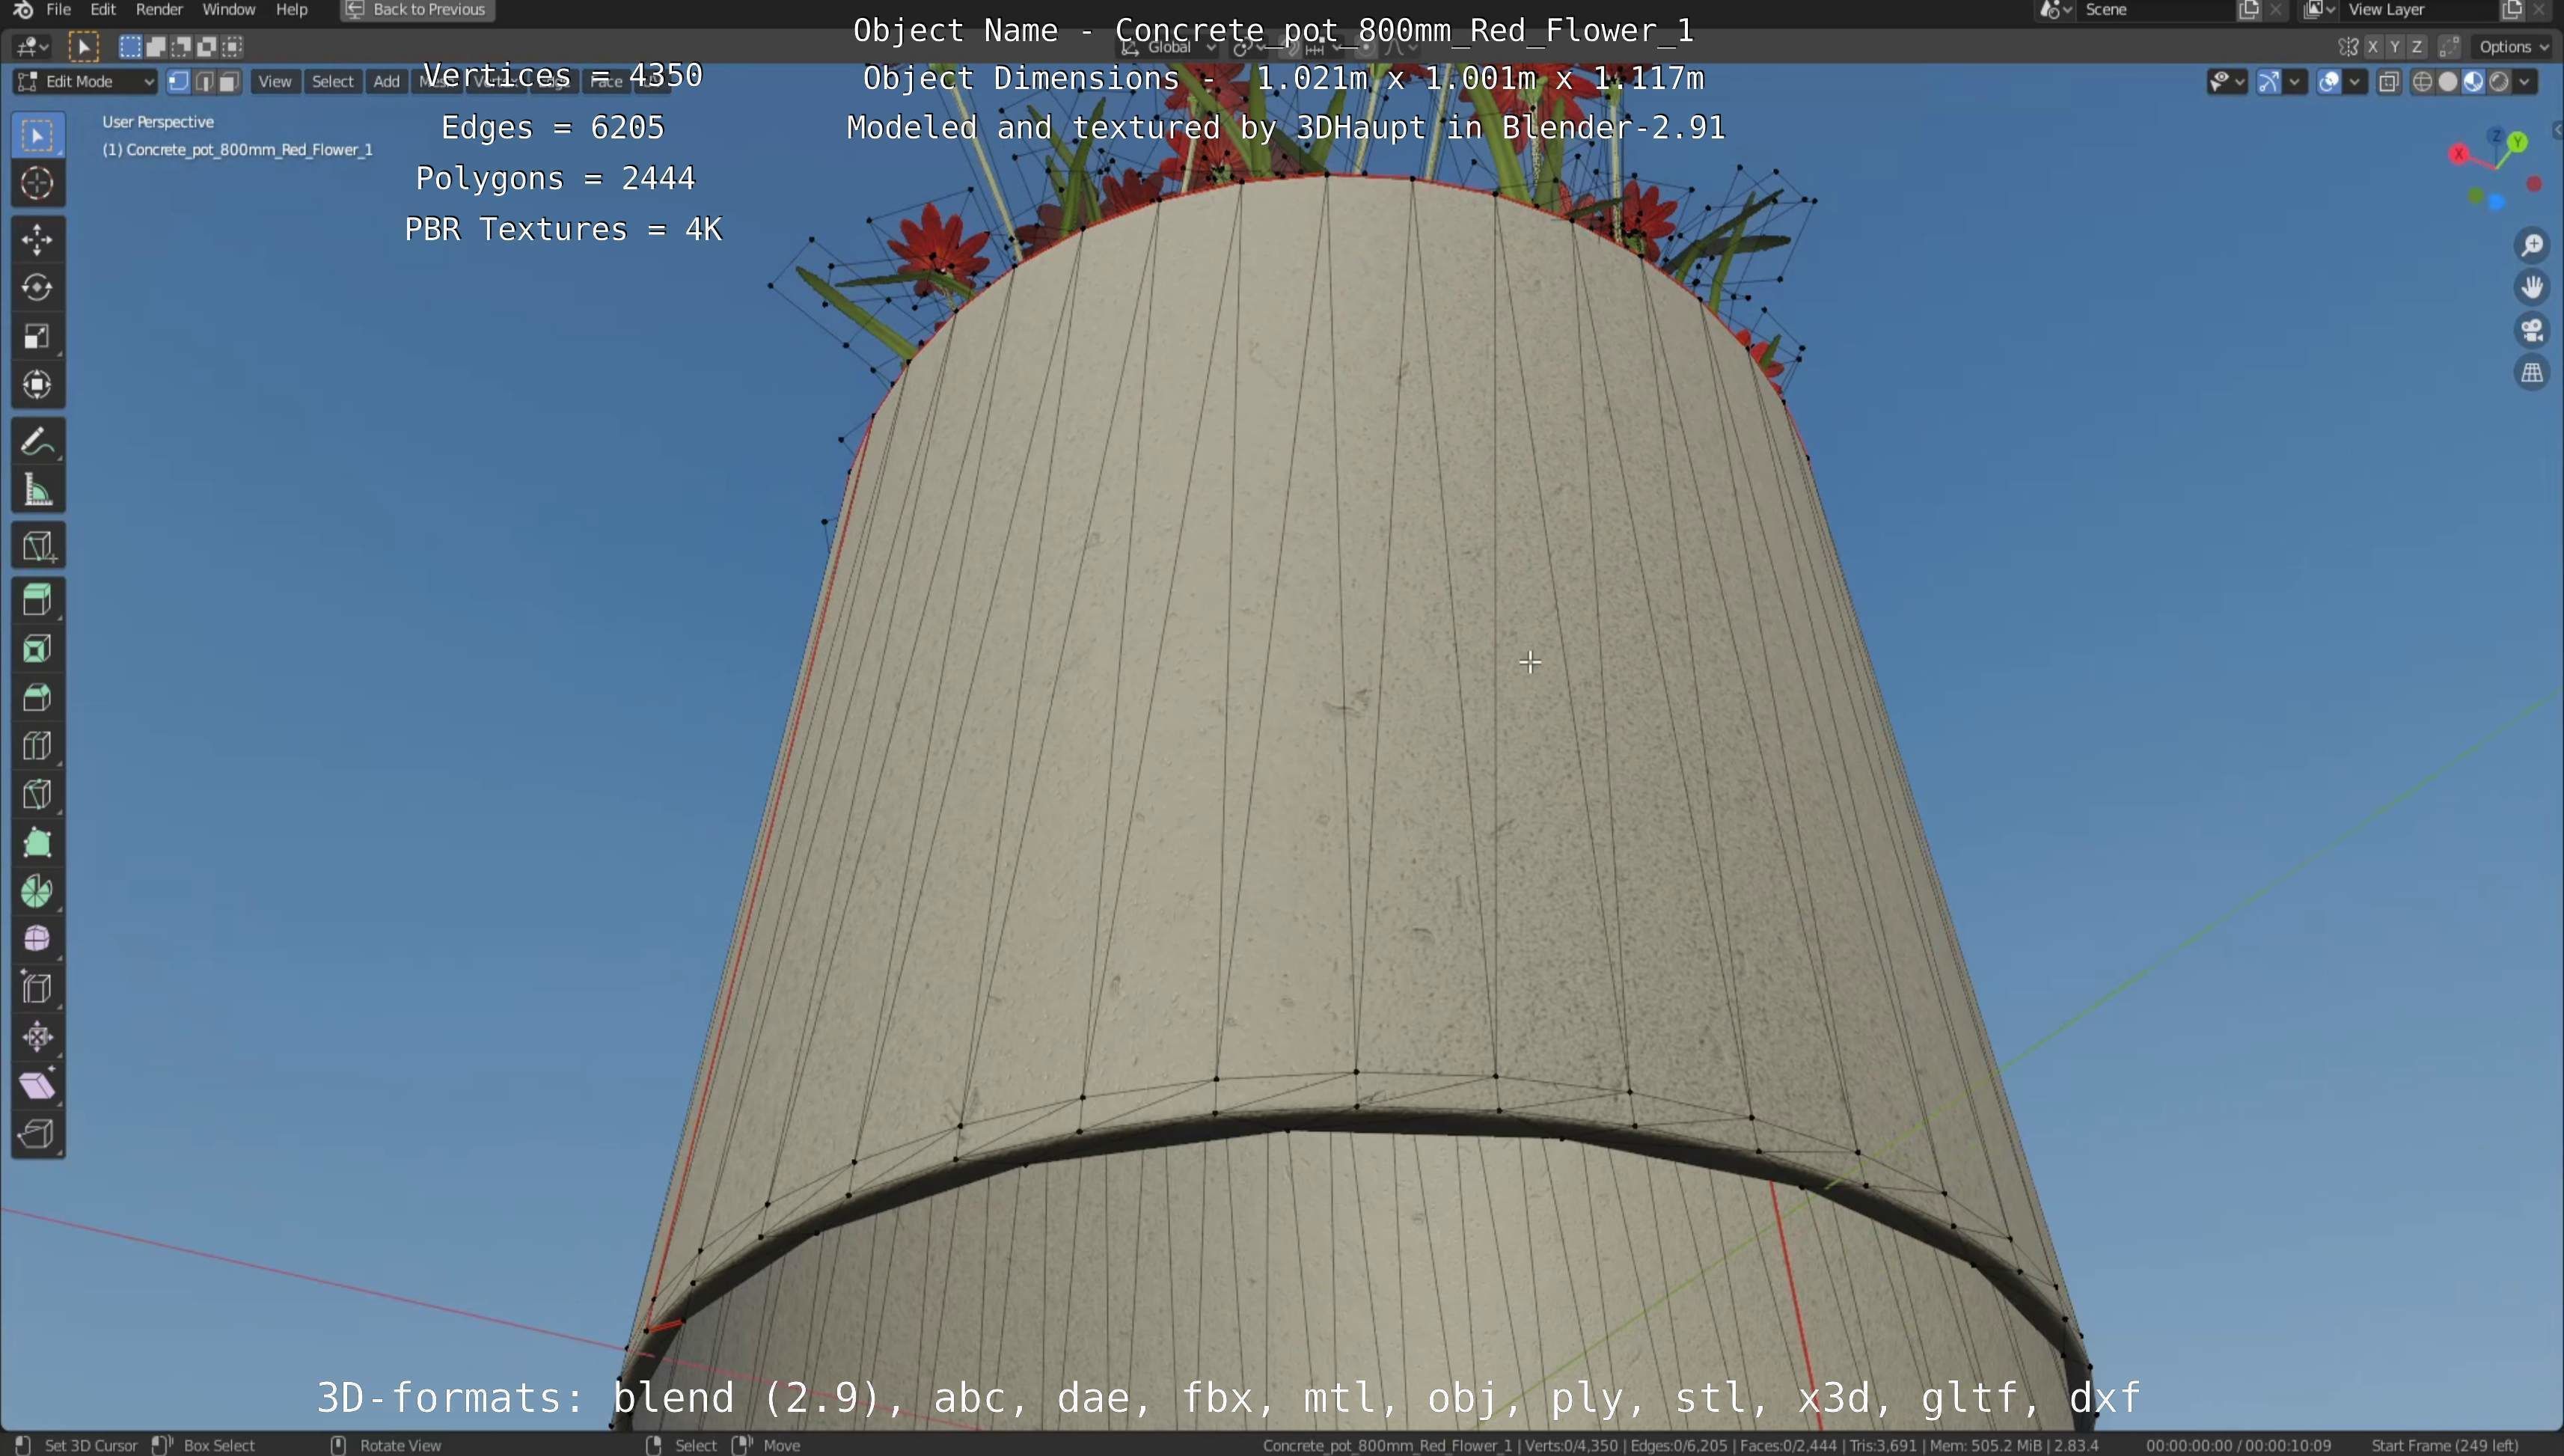Enable face select mode

coord(229,82)
